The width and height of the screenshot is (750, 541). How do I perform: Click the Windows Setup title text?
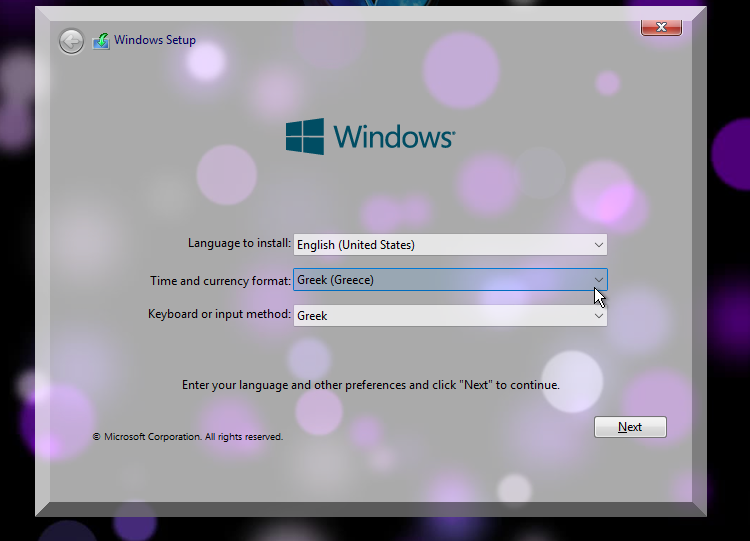155,40
